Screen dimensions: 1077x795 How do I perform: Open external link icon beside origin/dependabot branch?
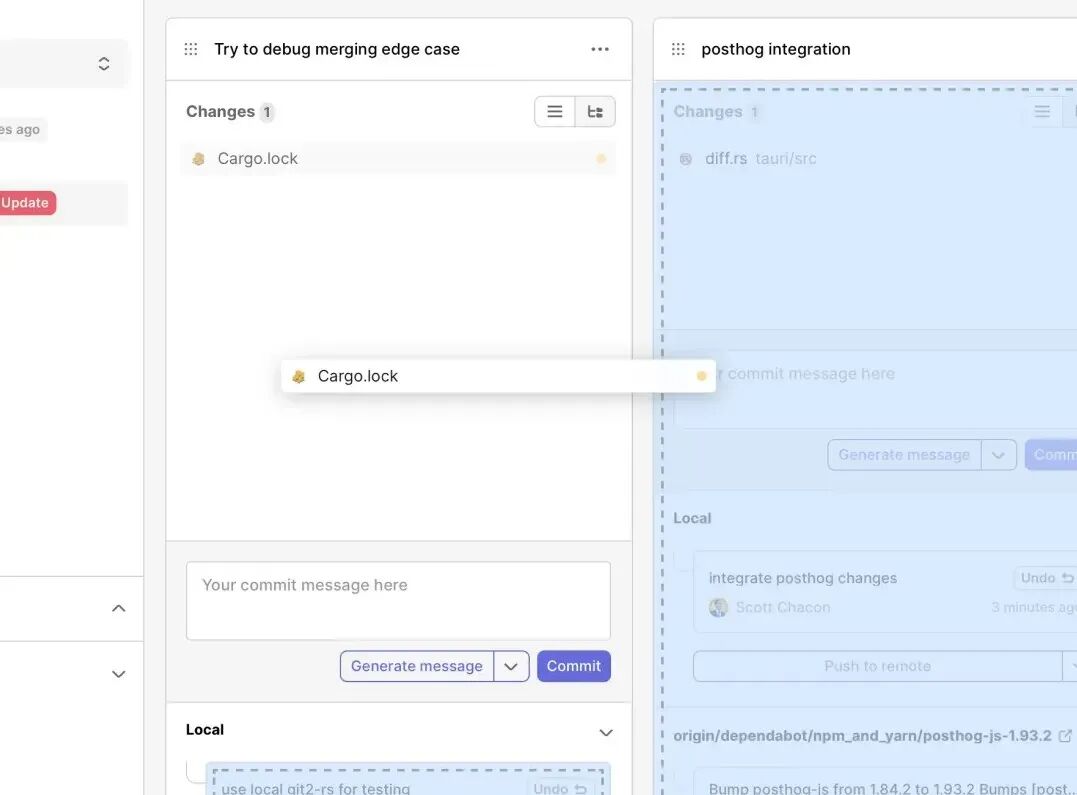1065,736
